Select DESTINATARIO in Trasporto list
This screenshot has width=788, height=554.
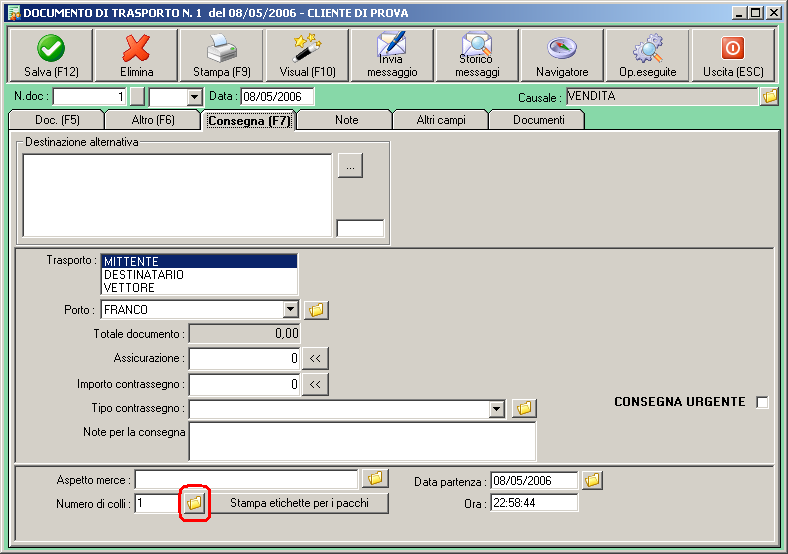click(199, 274)
